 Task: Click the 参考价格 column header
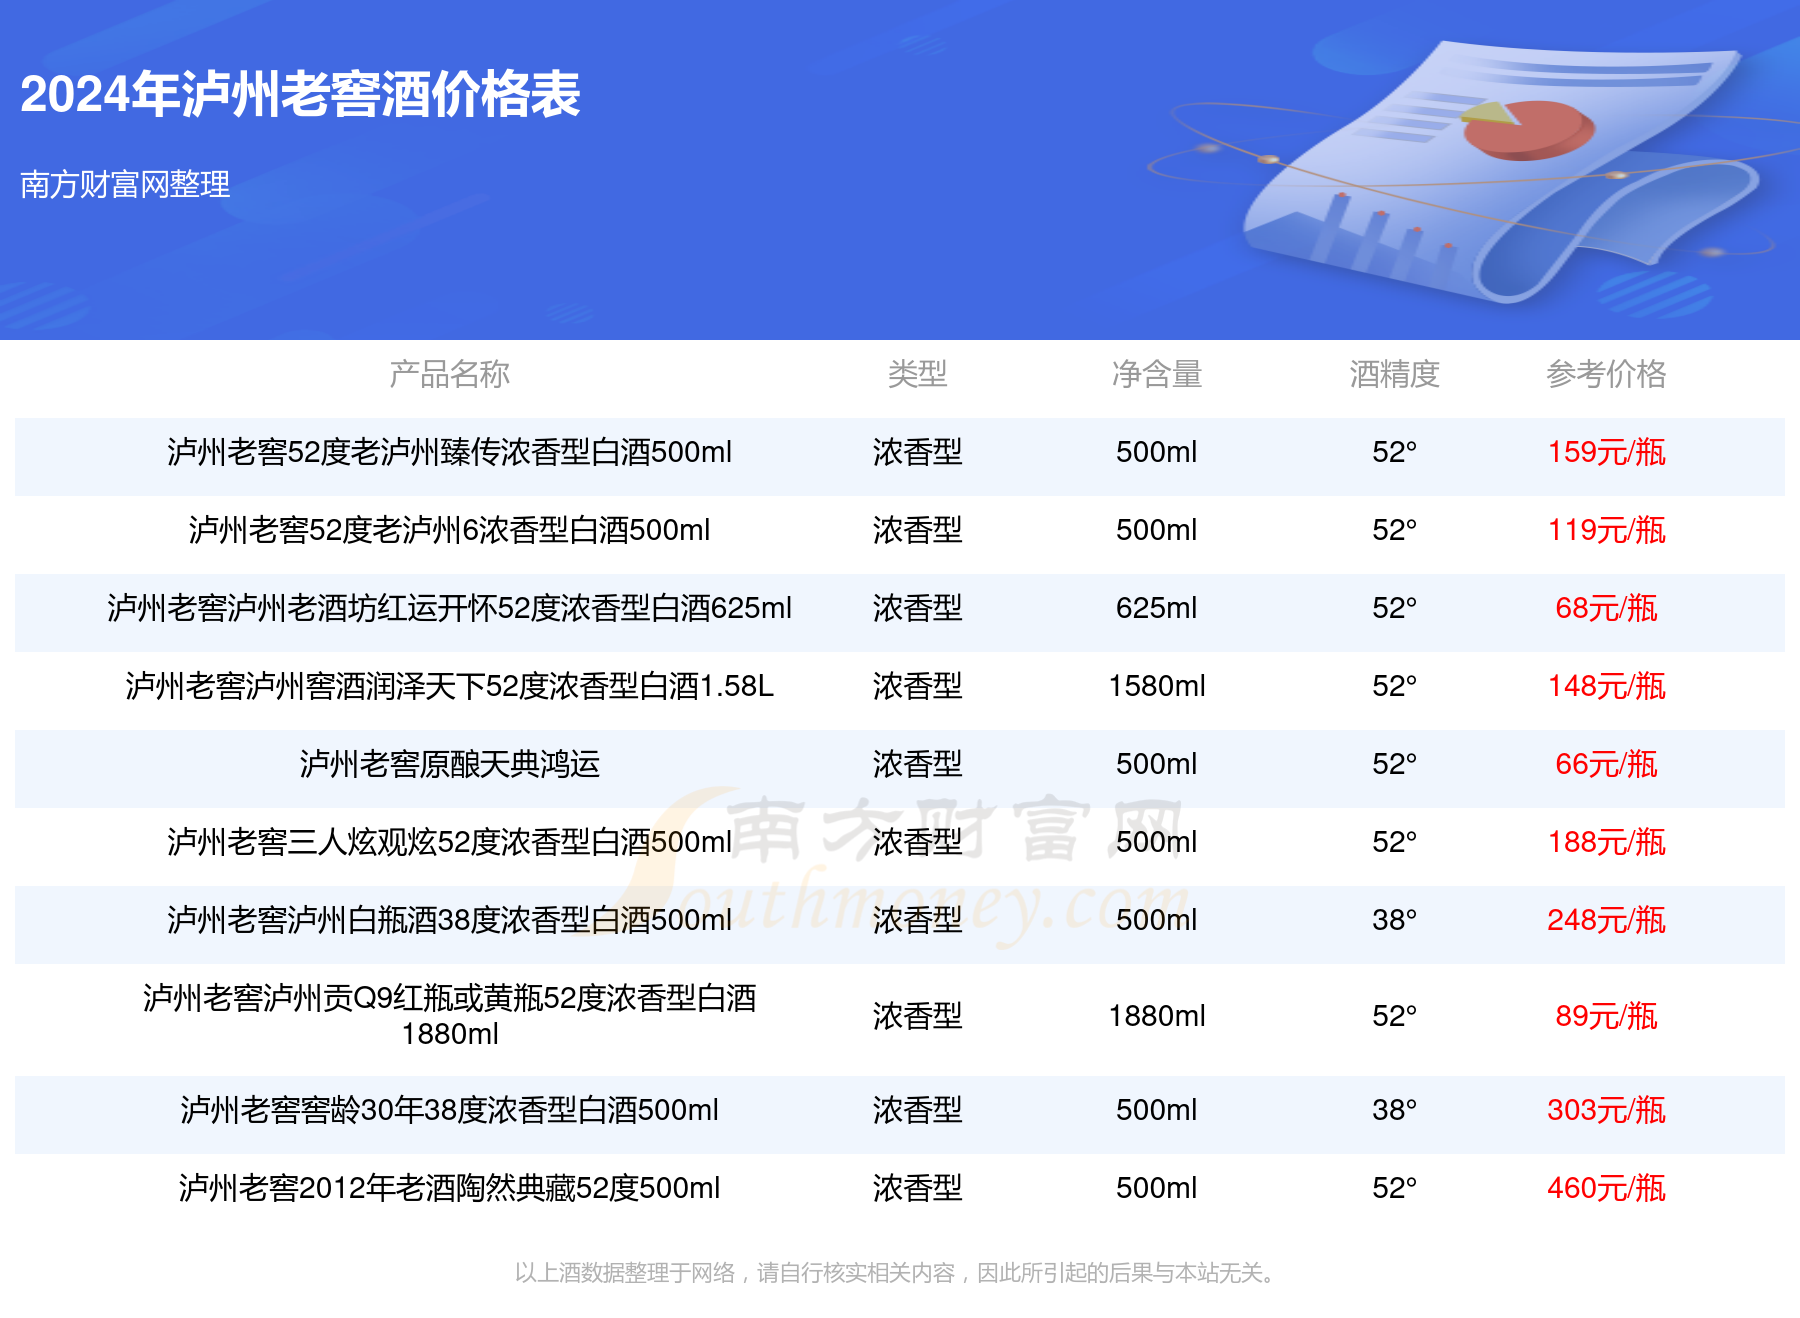pyautogui.click(x=1606, y=374)
